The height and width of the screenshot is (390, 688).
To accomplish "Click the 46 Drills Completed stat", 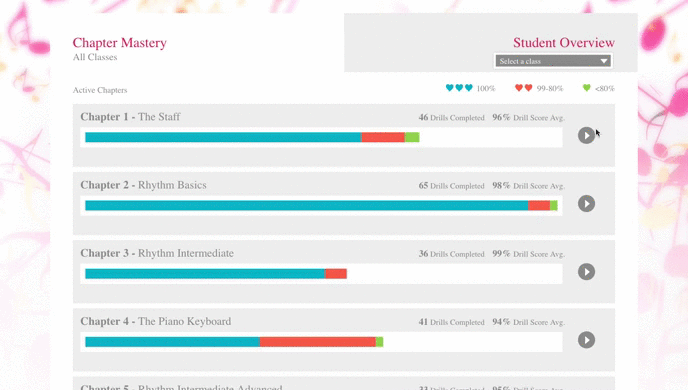I will click(x=452, y=118).
